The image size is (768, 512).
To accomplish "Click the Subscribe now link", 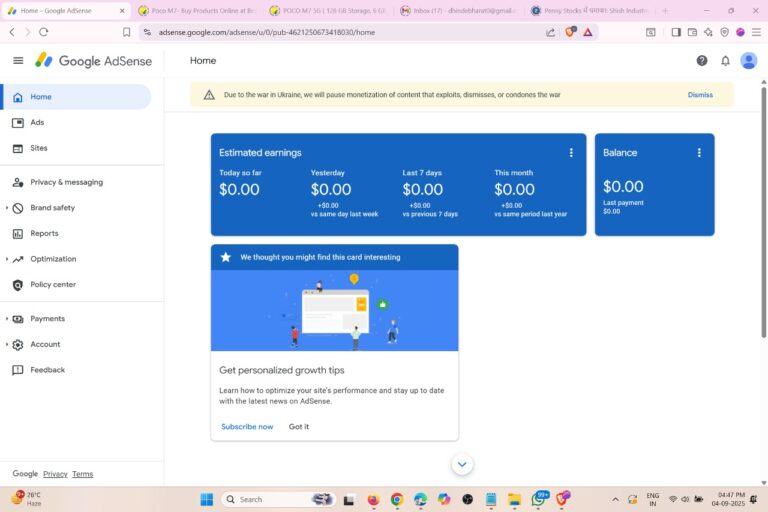I will click(x=247, y=427).
